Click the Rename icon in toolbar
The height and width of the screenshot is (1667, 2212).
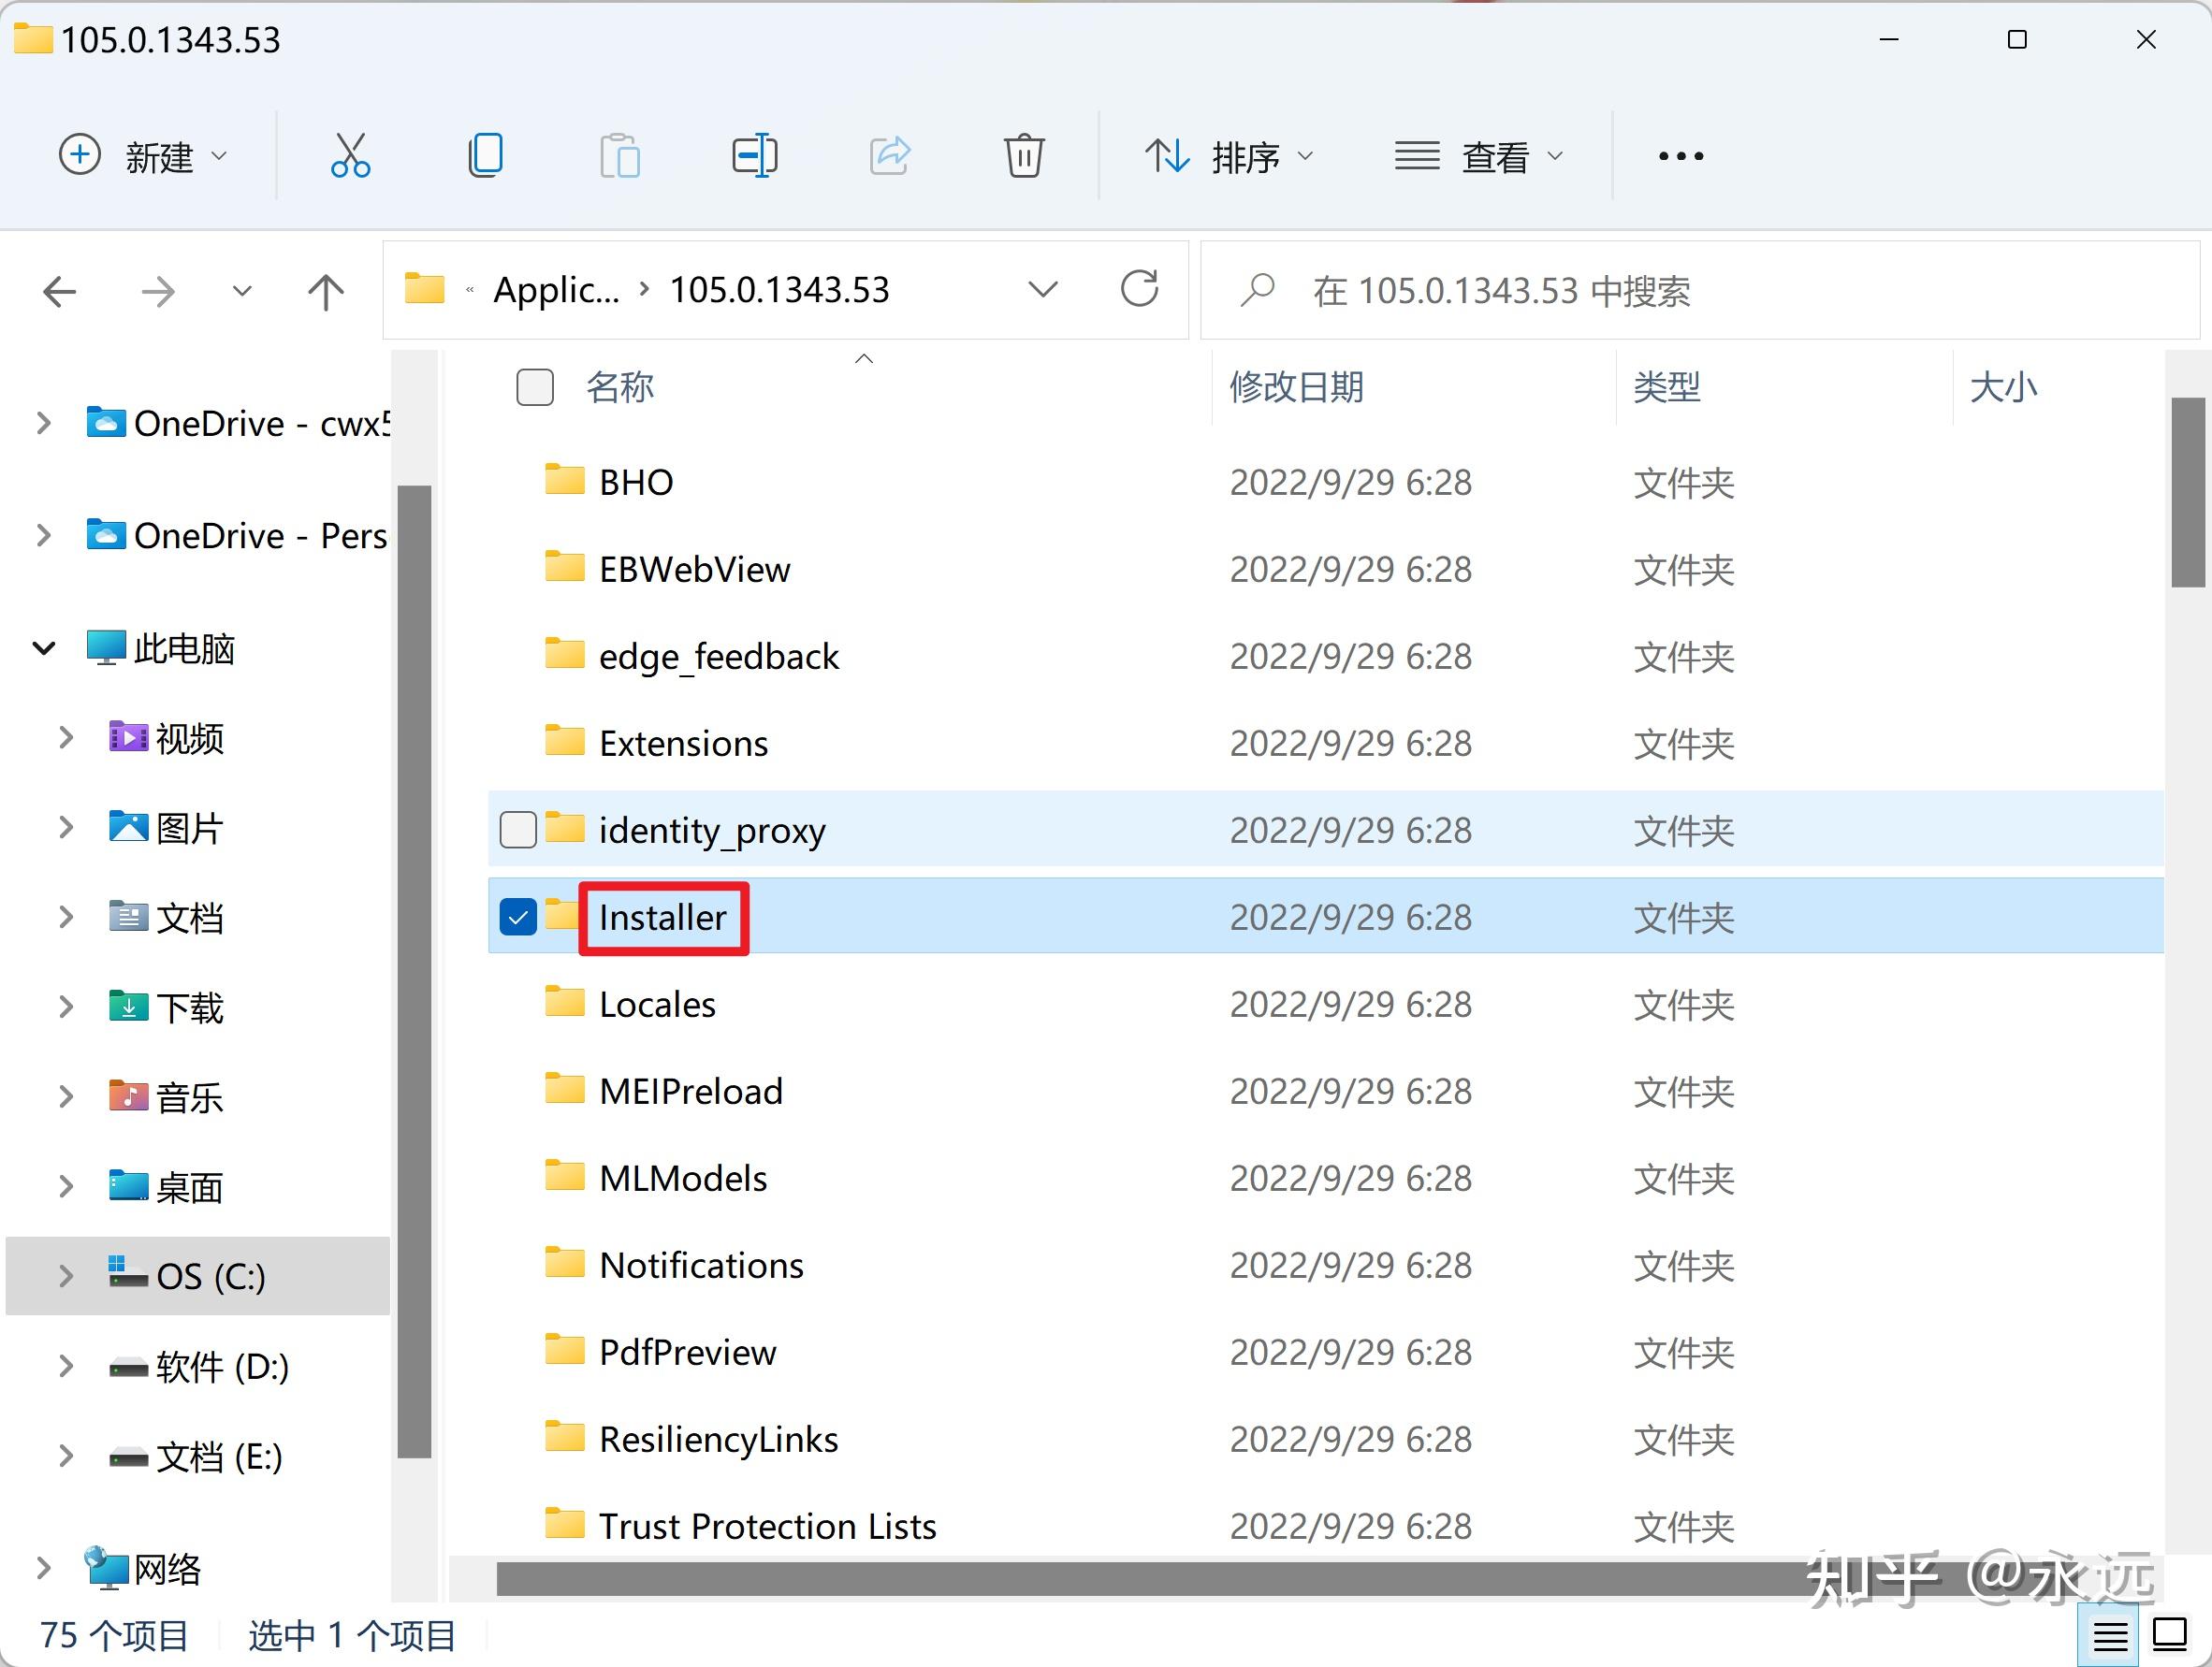(x=755, y=156)
